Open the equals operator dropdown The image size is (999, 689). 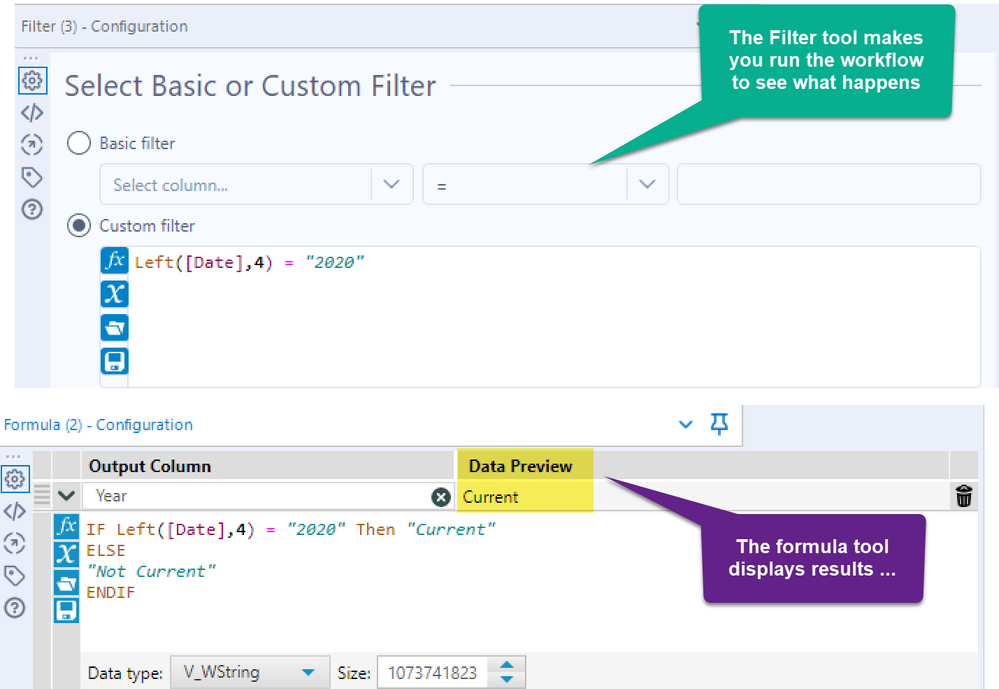[x=647, y=185]
